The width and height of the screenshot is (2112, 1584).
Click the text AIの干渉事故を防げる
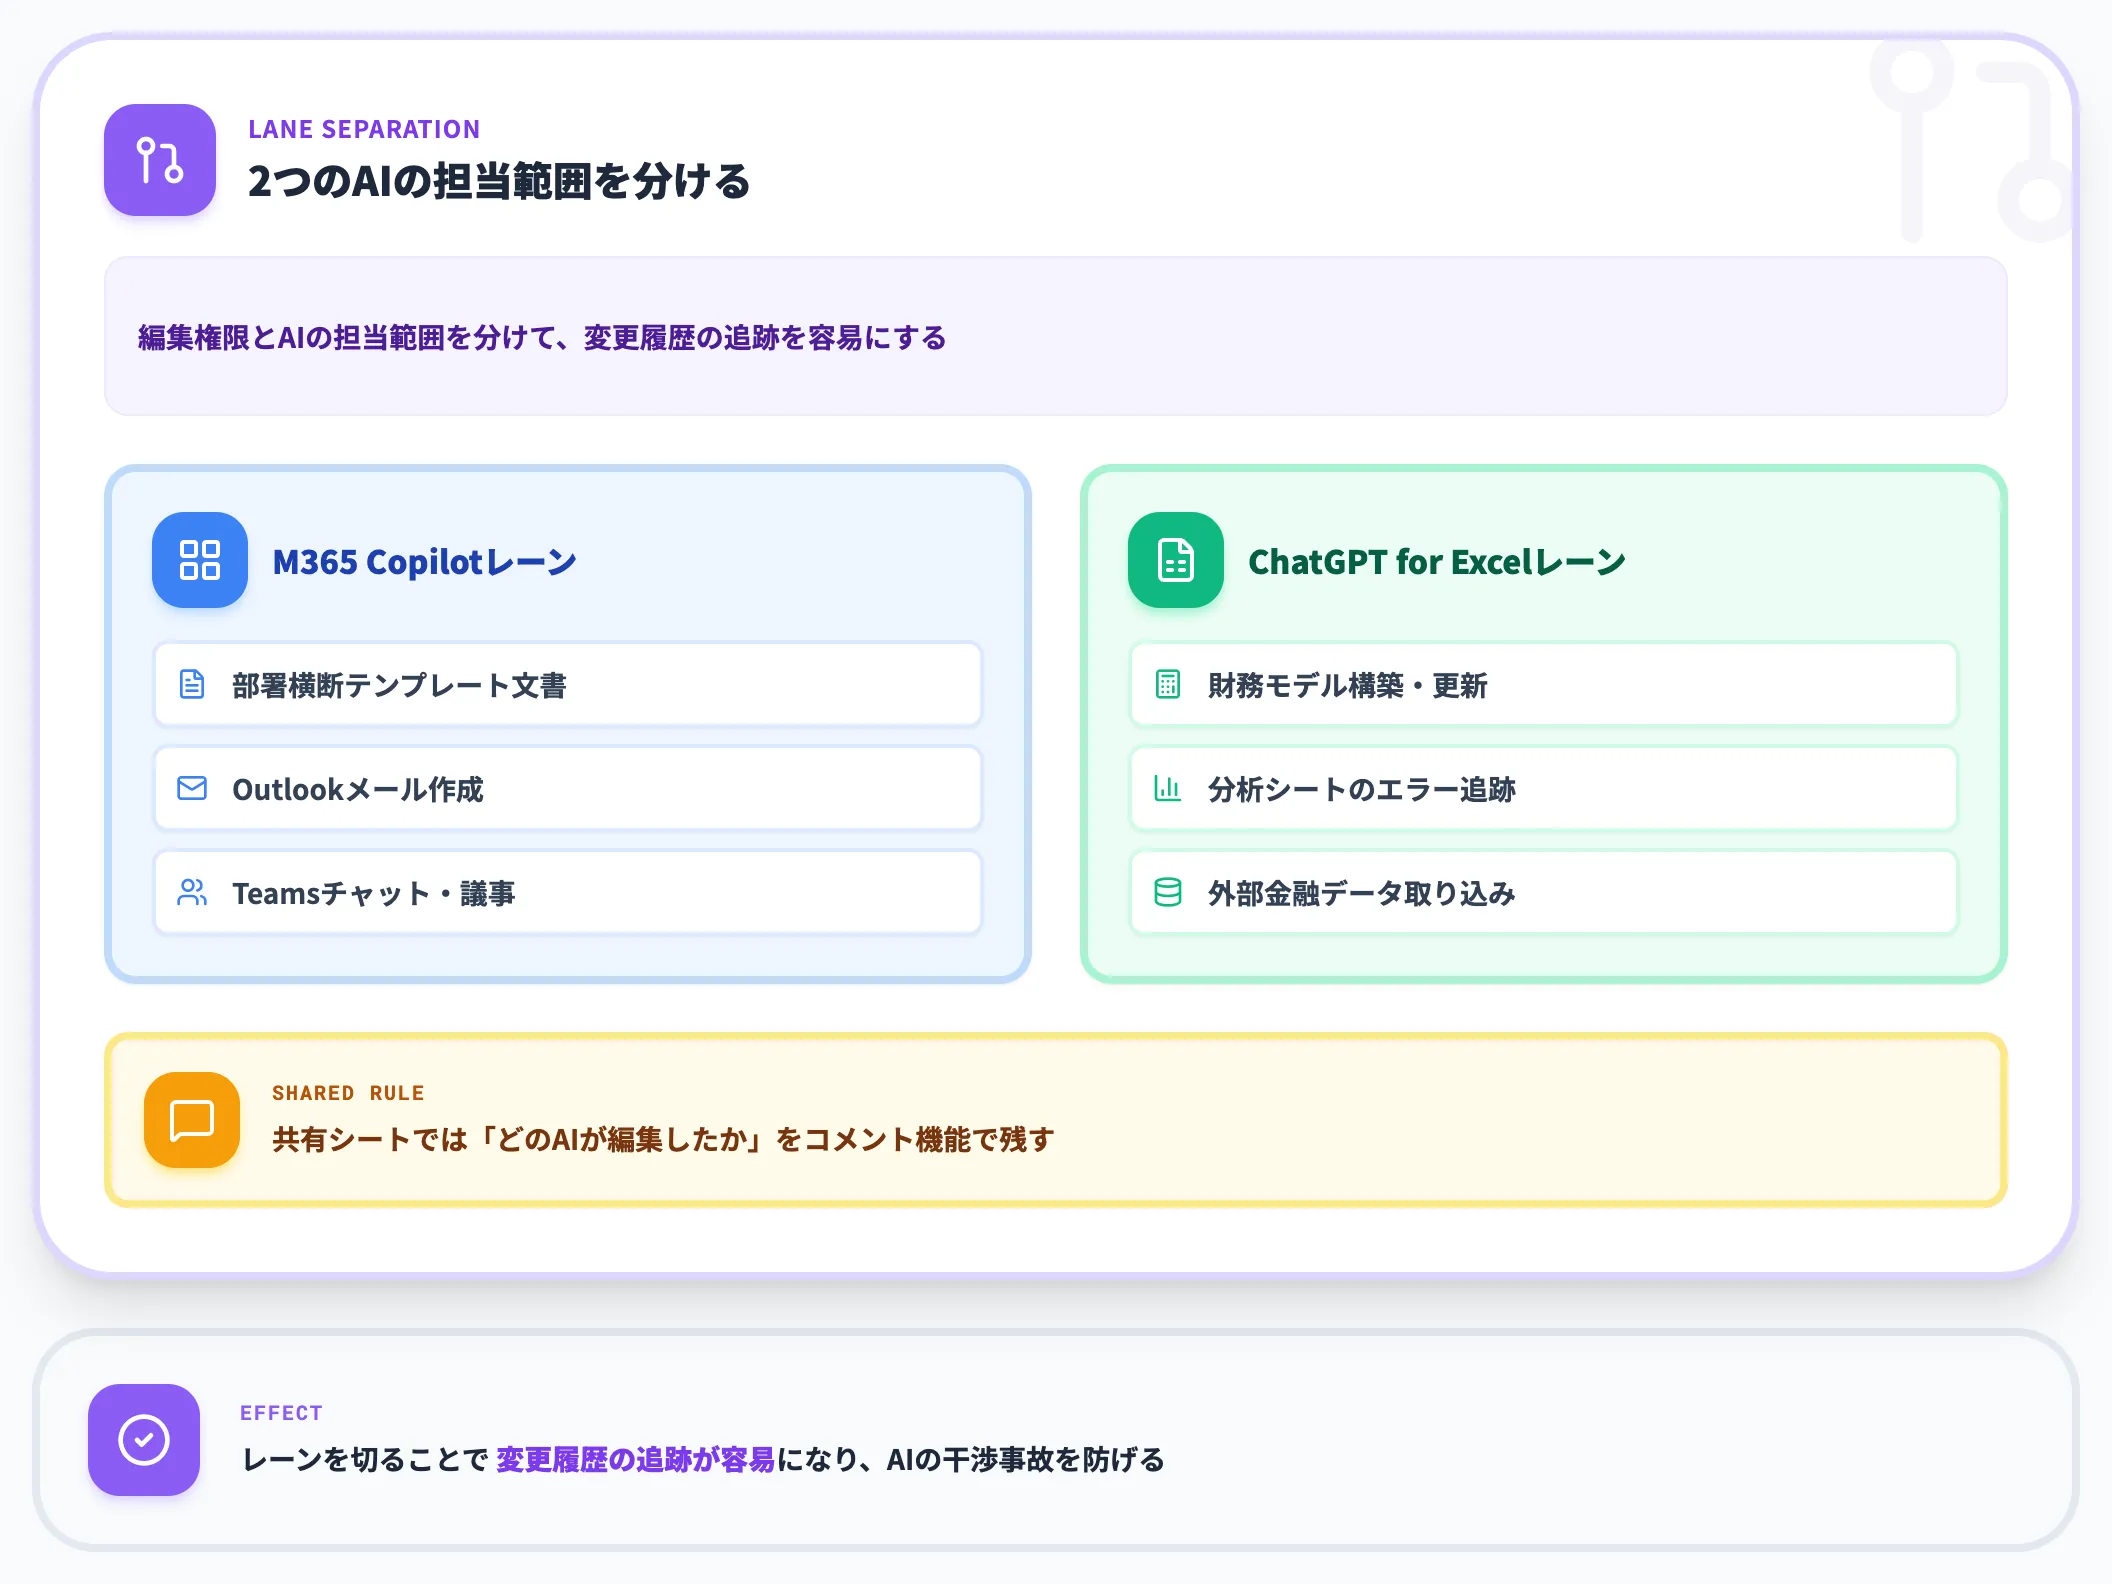pos(1025,1460)
